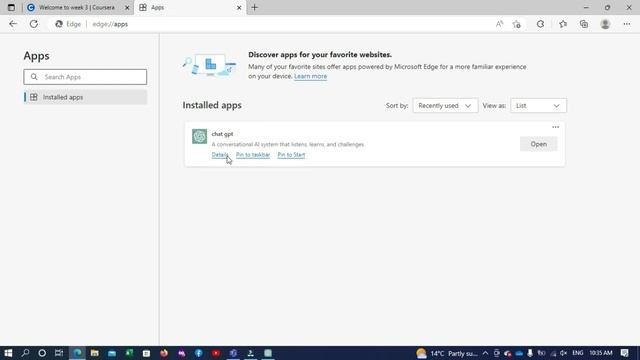The width and height of the screenshot is (640, 360).
Task: Open Windows taskbar search
Action: click(25, 353)
